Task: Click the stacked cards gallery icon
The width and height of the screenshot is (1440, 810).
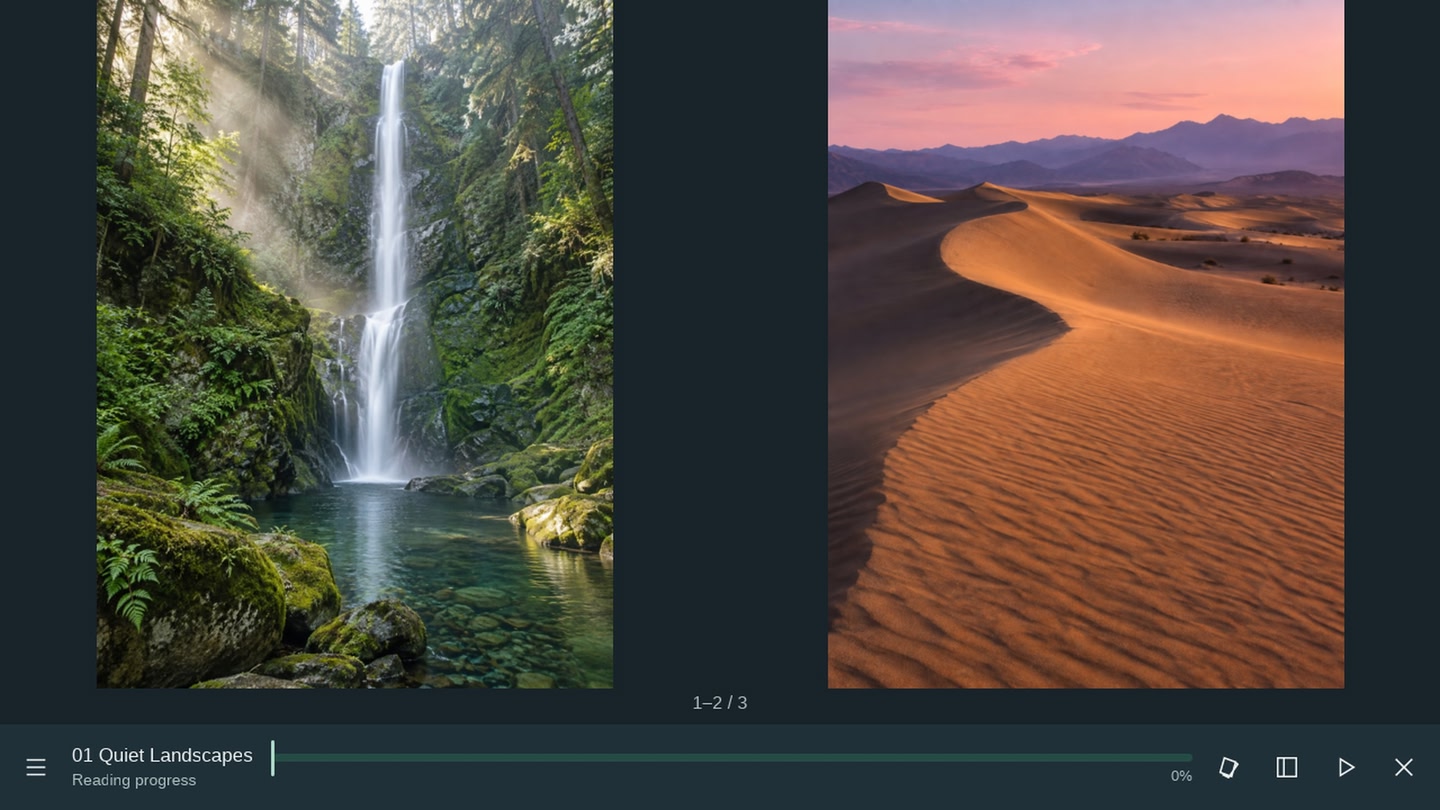Action: click(1228, 767)
